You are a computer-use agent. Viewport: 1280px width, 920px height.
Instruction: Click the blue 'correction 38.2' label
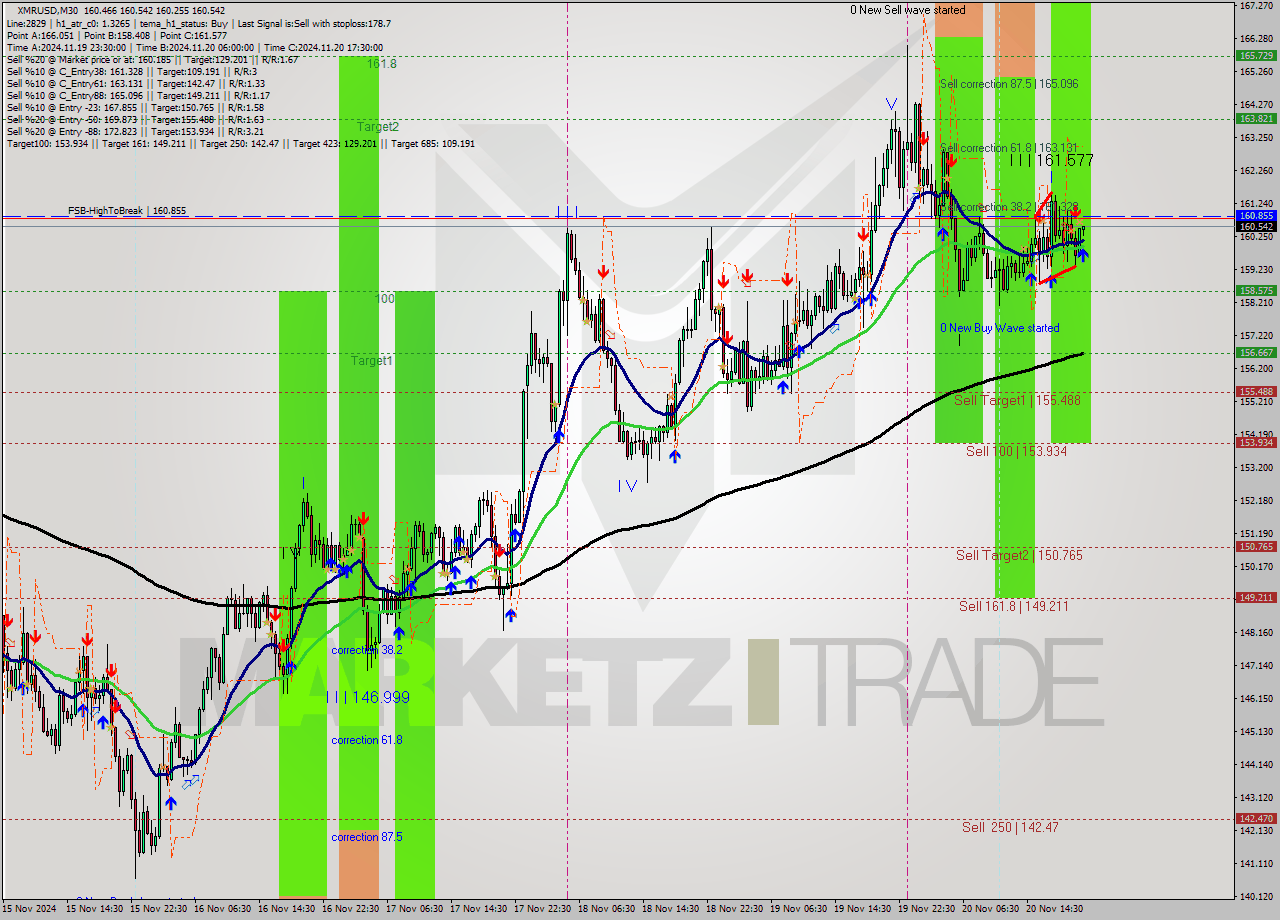[367, 650]
